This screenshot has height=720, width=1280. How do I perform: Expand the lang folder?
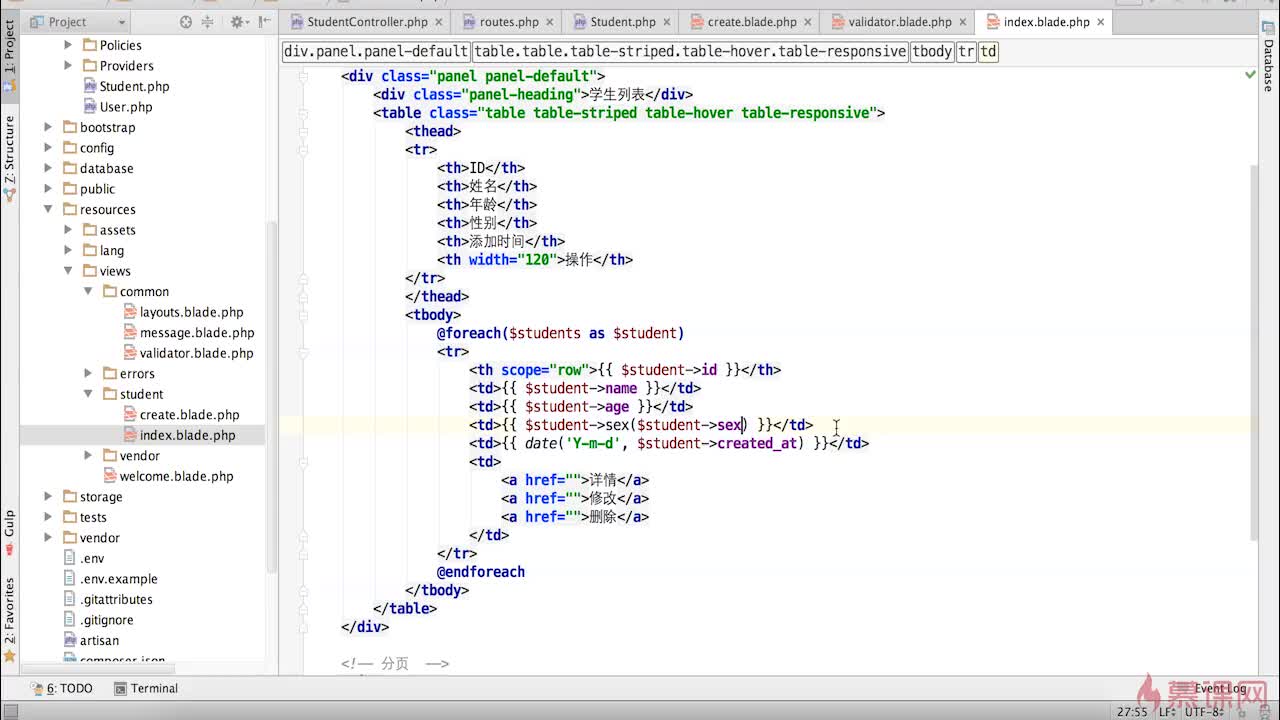(68, 250)
